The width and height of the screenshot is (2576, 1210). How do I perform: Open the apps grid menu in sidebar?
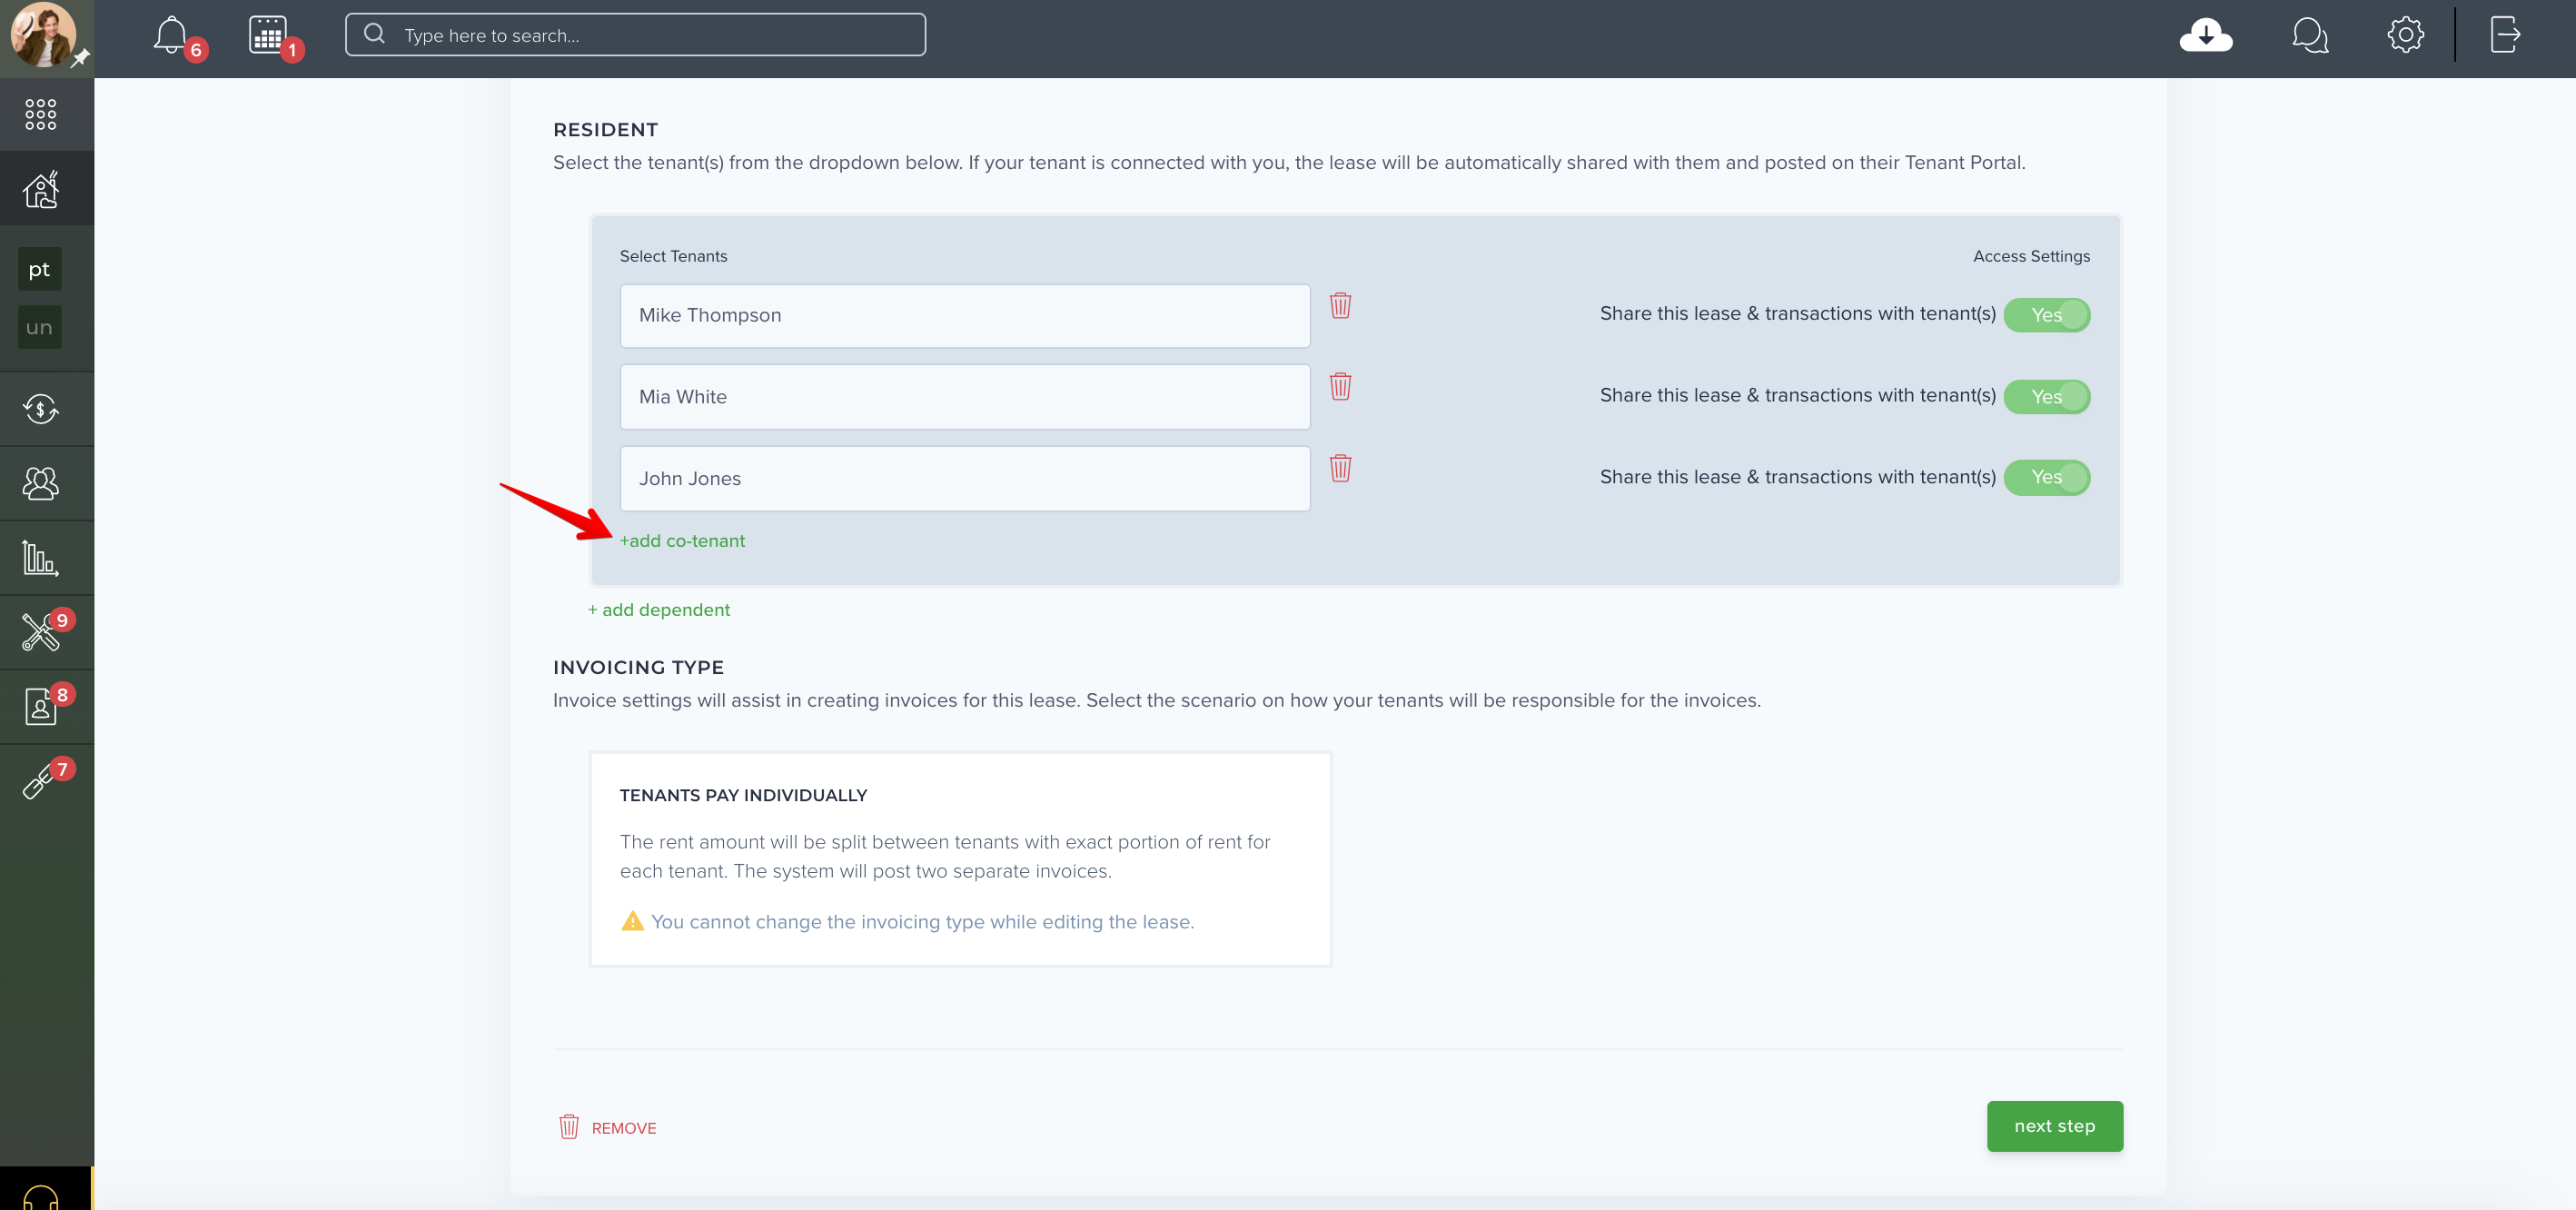[41, 114]
